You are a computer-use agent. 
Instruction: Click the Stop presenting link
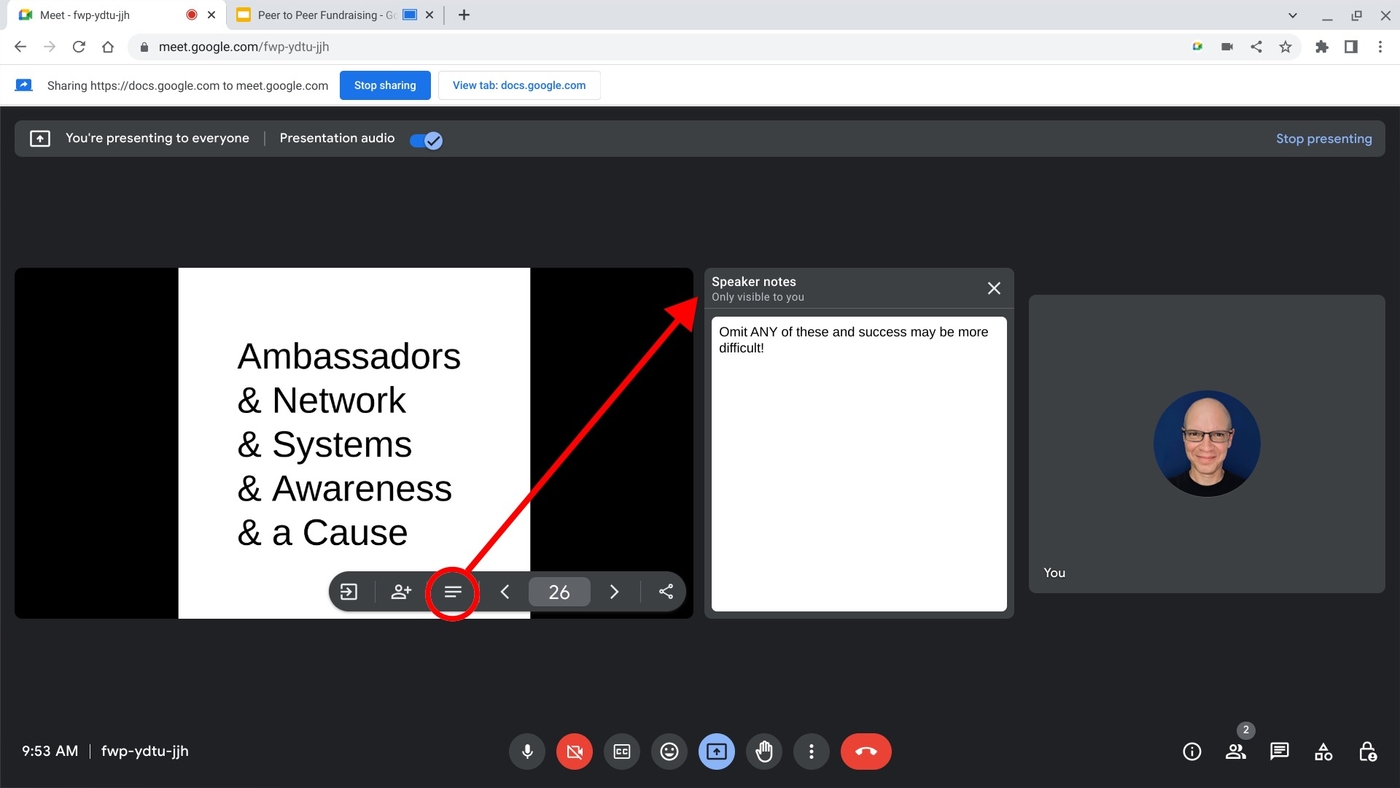click(1324, 138)
